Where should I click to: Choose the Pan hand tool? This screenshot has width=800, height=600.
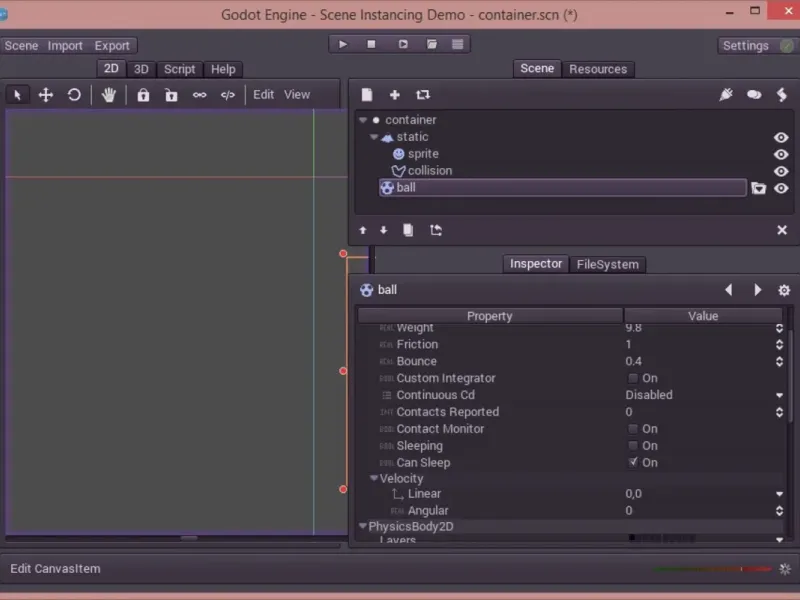tap(109, 95)
